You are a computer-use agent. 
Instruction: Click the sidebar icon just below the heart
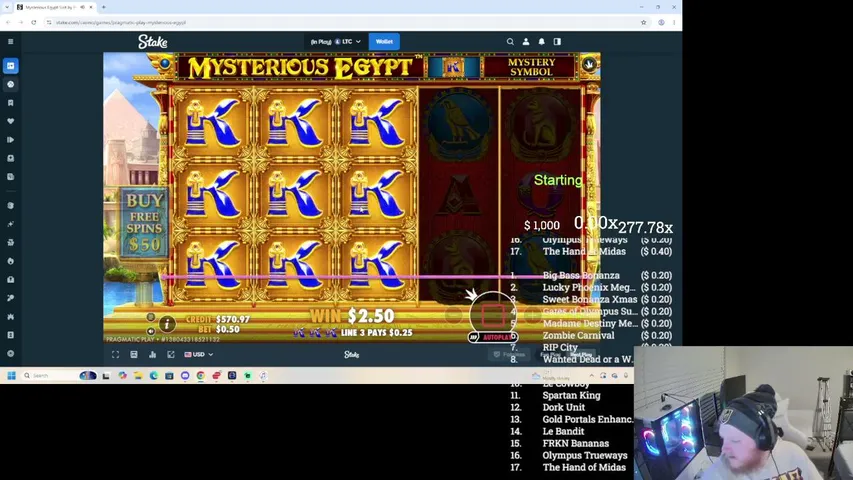click(10, 140)
